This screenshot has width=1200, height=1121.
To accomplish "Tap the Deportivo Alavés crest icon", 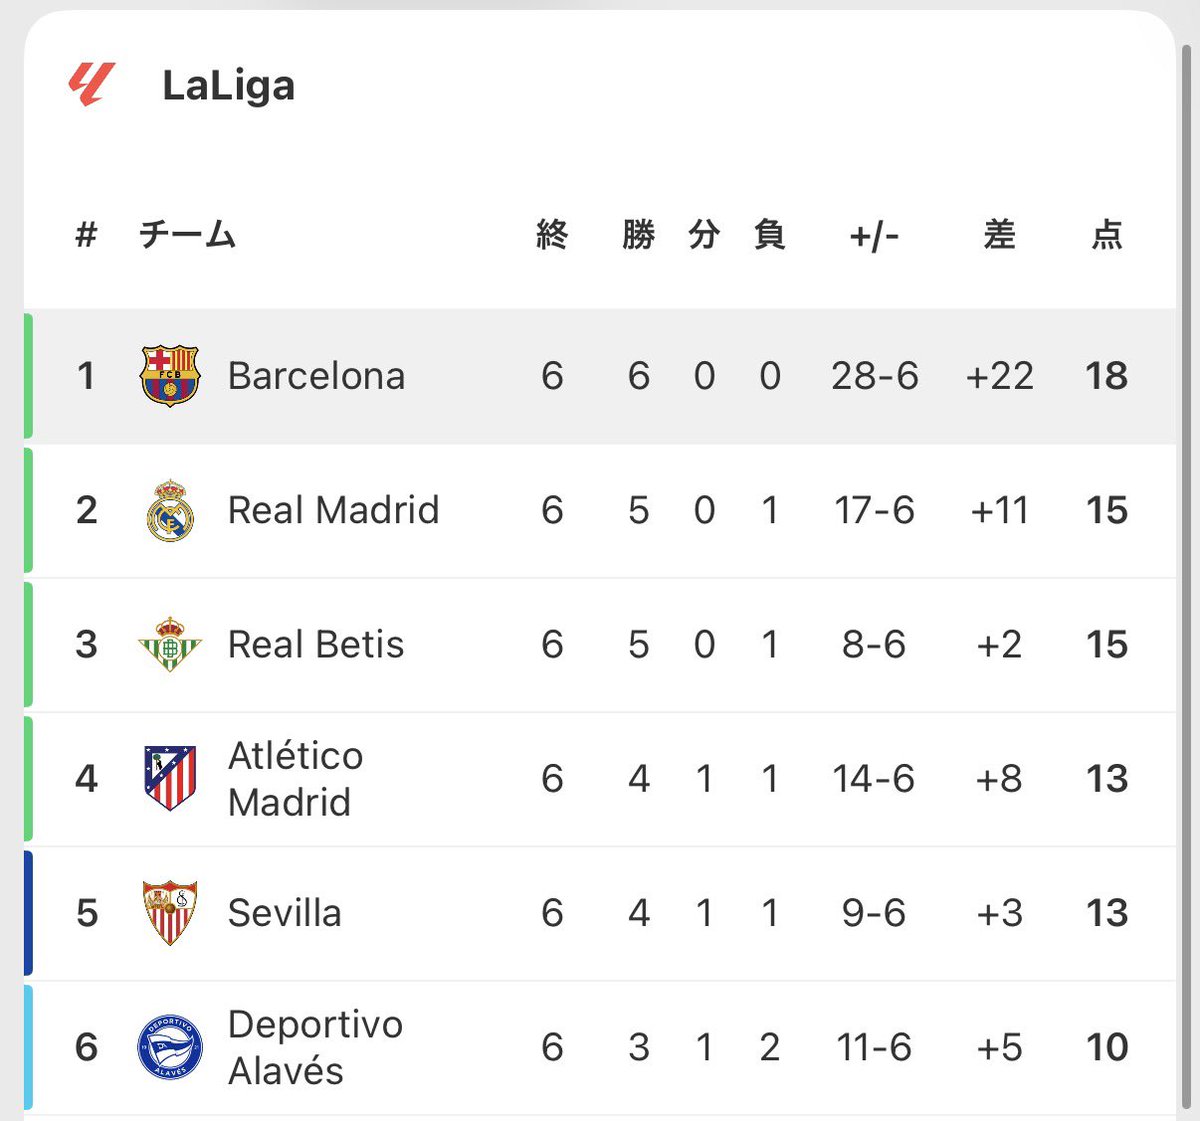I will click(x=170, y=1047).
